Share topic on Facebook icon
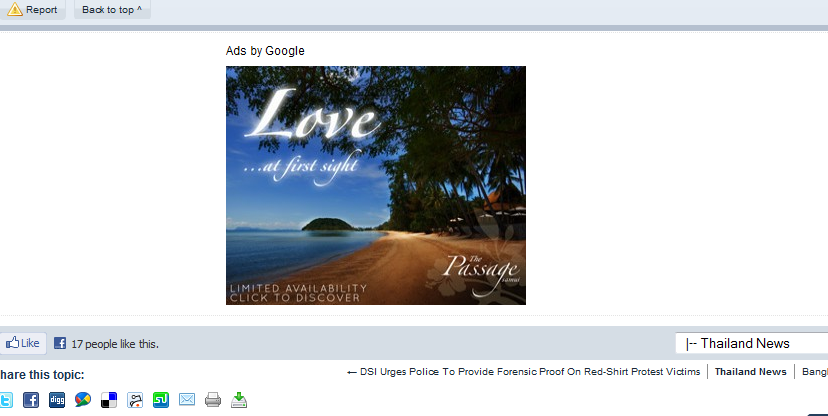The image size is (828, 416). (x=31, y=400)
